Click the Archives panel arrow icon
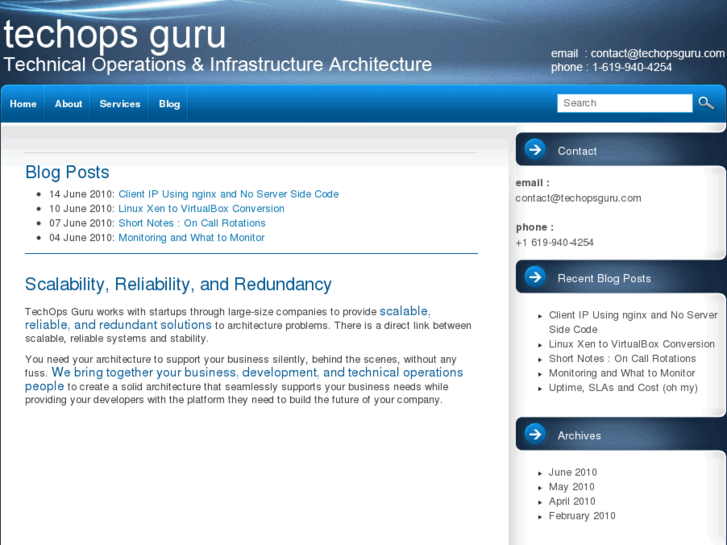 click(x=535, y=435)
